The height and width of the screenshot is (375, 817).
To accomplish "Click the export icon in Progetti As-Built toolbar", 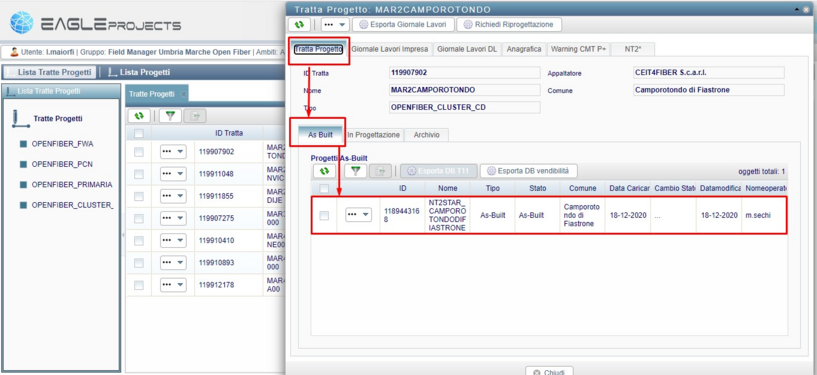I will tap(380, 171).
